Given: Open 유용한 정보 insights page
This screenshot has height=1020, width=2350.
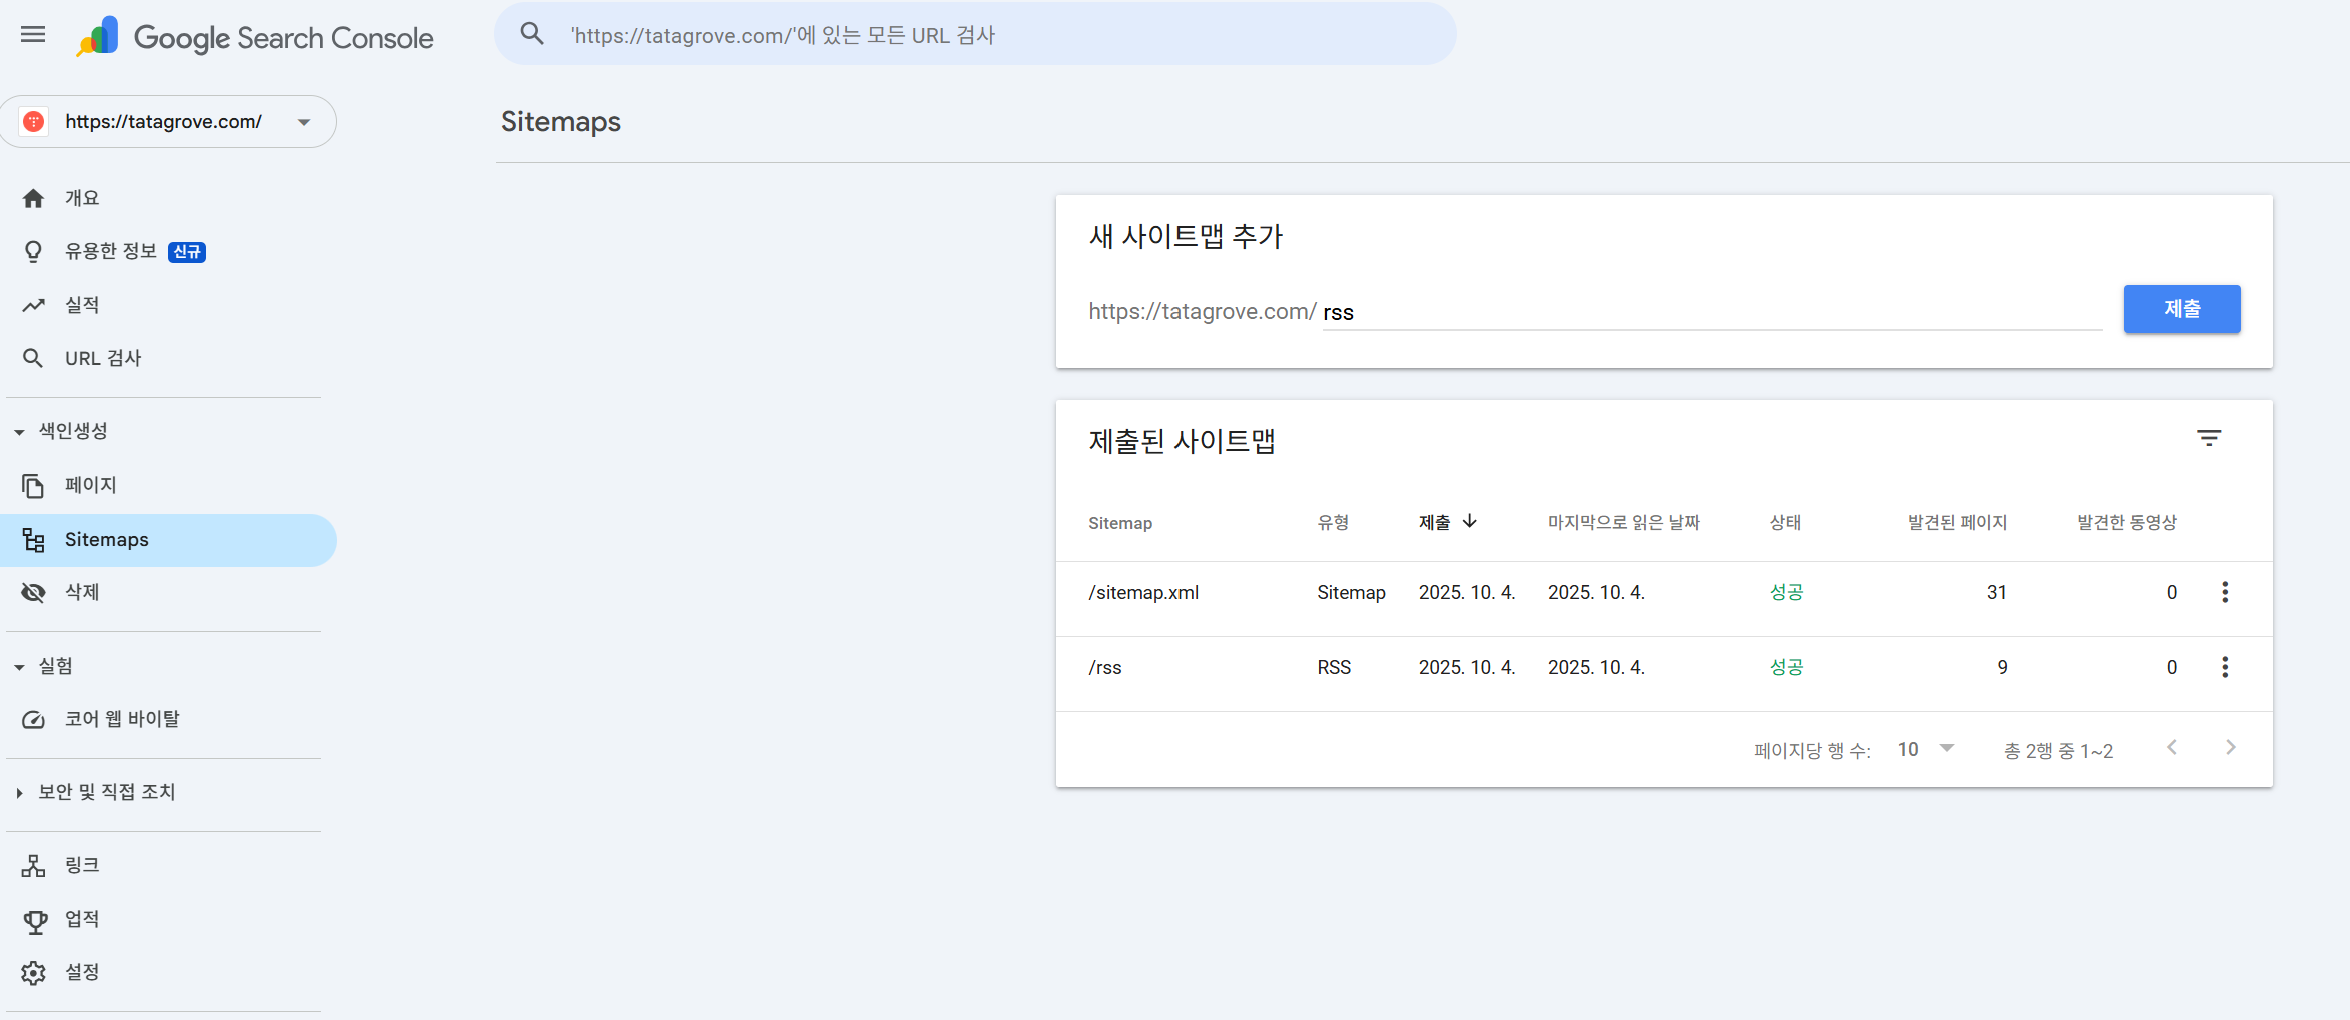Looking at the screenshot, I should [111, 251].
